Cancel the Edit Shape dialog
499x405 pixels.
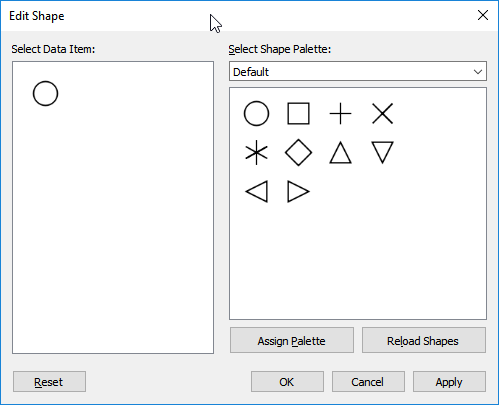(368, 382)
